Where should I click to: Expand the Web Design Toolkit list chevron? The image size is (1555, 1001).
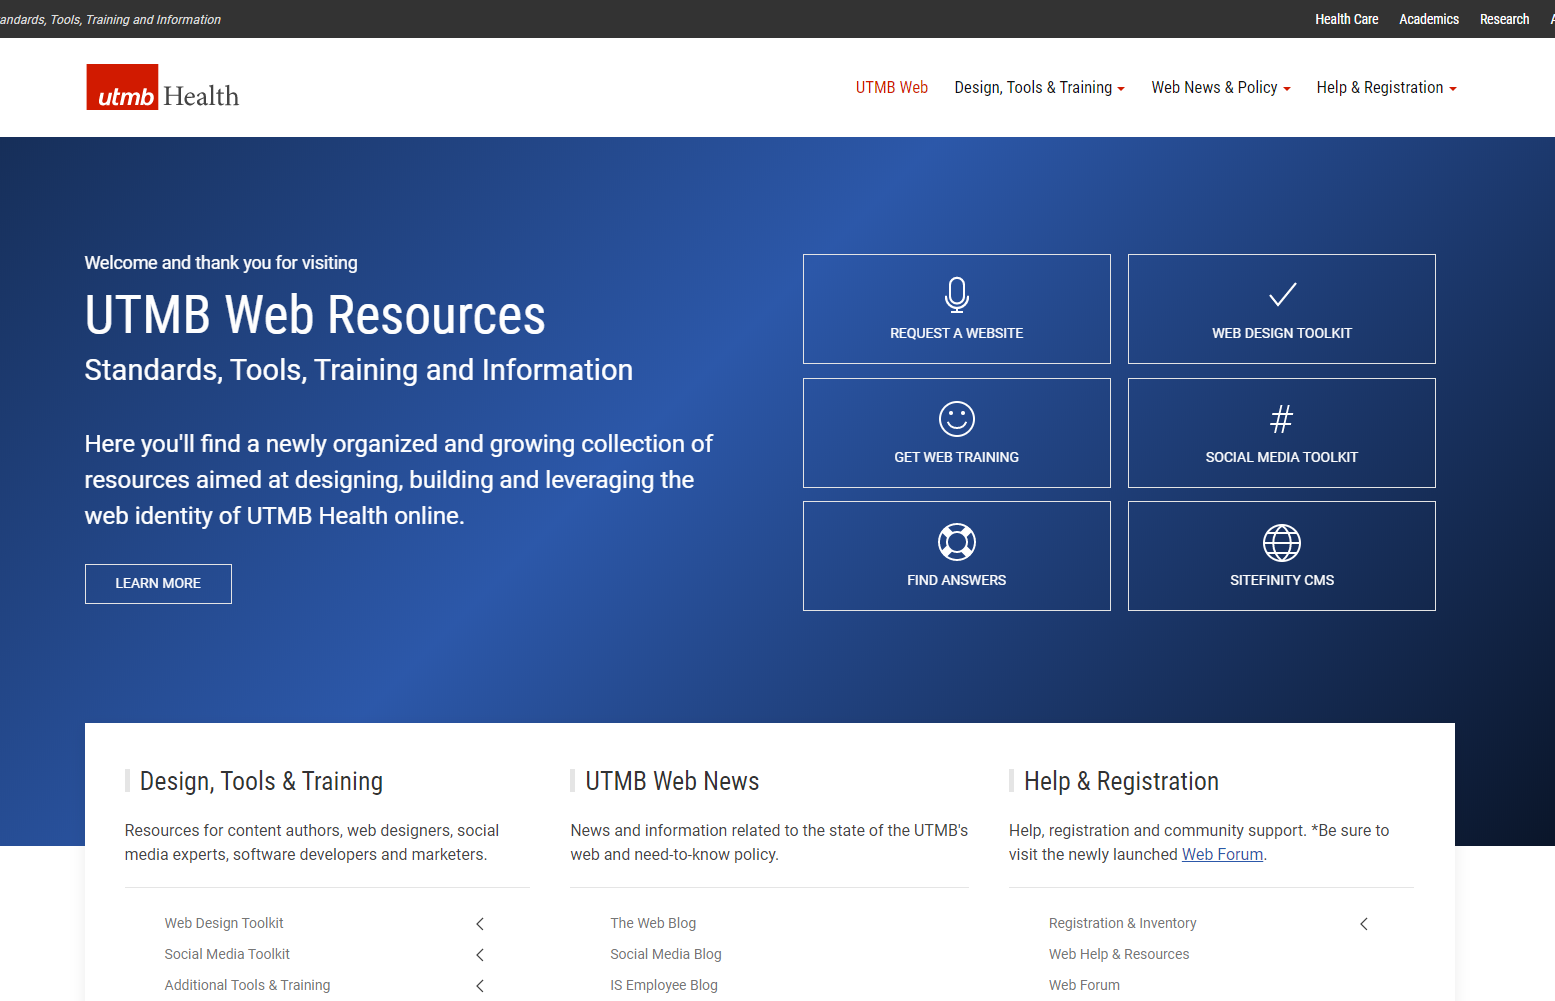pos(480,924)
